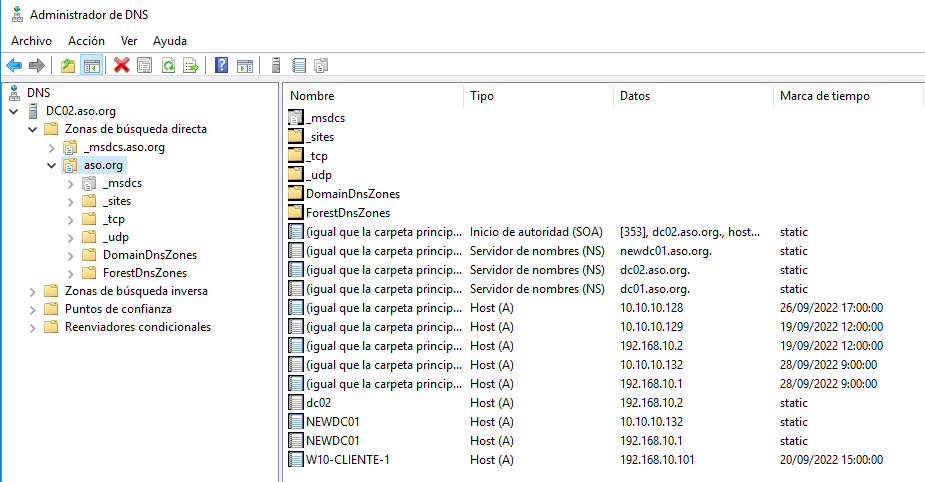Image resolution: width=925 pixels, height=482 pixels.
Task: Select the W10-CLIENTE-1 host record
Action: click(x=347, y=460)
